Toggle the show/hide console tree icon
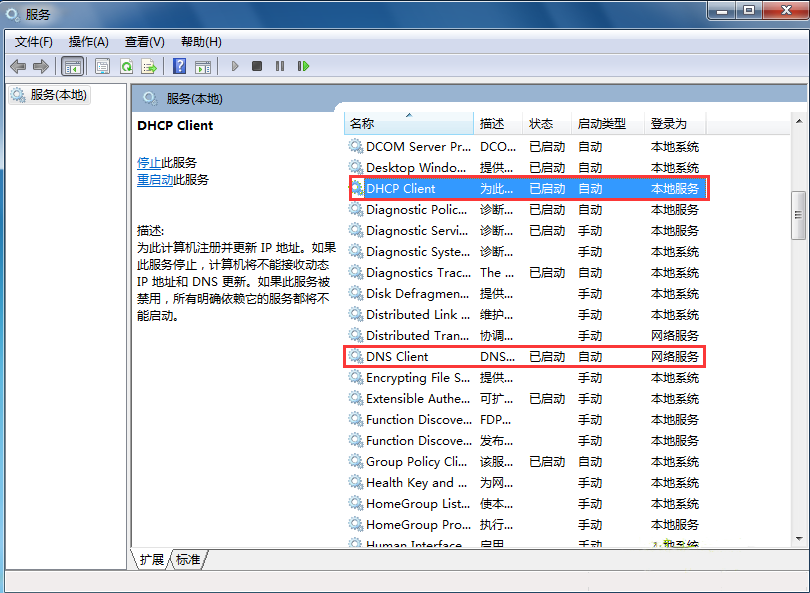Image resolution: width=810 pixels, height=593 pixels. tap(72, 66)
